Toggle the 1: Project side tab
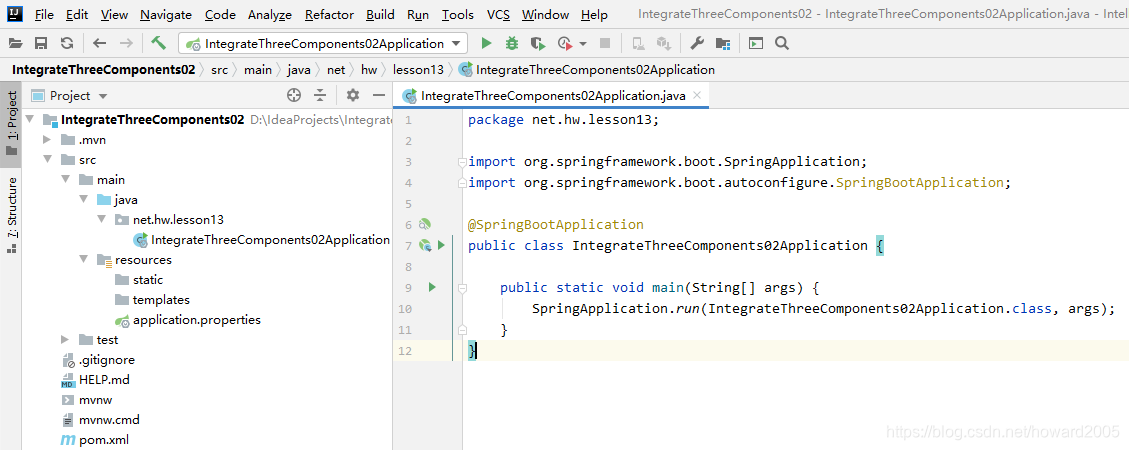Viewport: 1129px width, 450px height. [x=11, y=122]
